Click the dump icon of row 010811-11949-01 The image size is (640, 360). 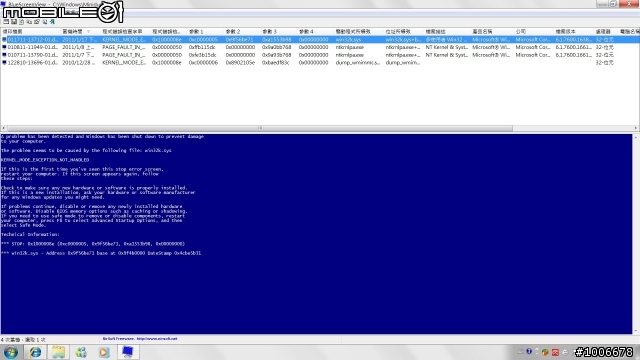(4, 47)
